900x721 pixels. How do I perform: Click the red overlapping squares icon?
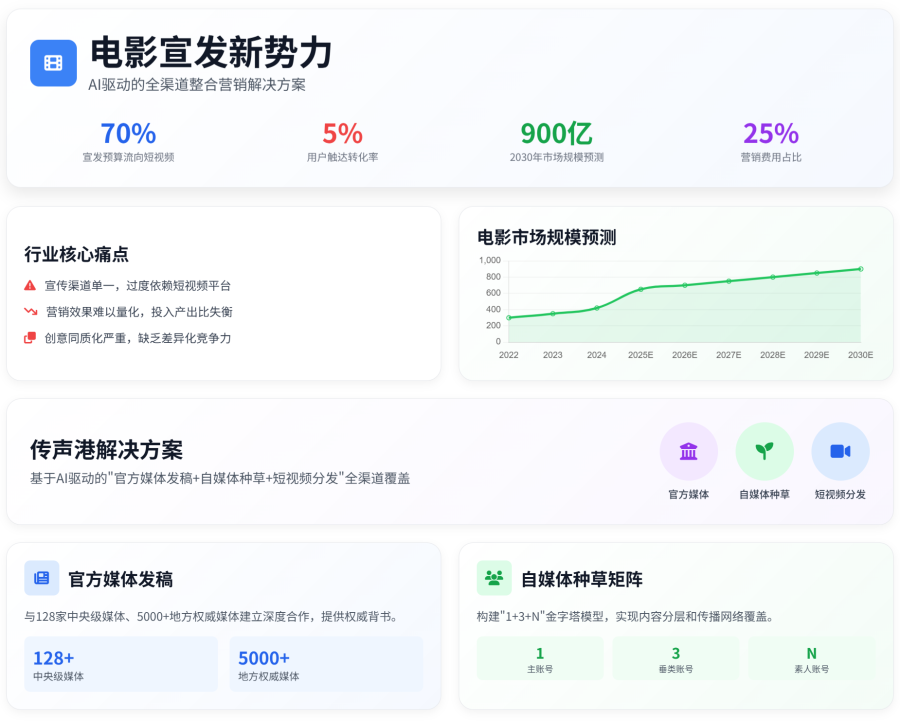[30, 338]
